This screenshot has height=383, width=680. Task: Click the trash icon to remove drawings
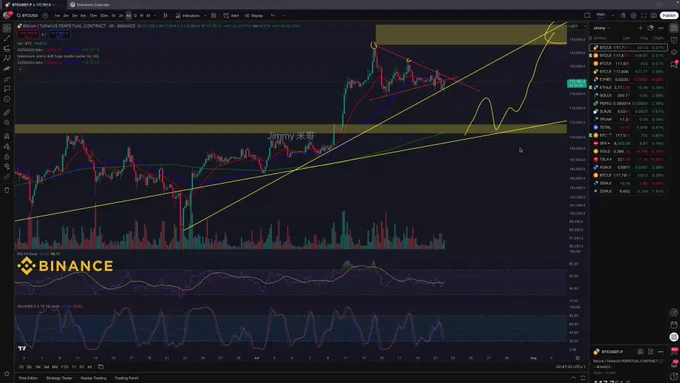7,190
